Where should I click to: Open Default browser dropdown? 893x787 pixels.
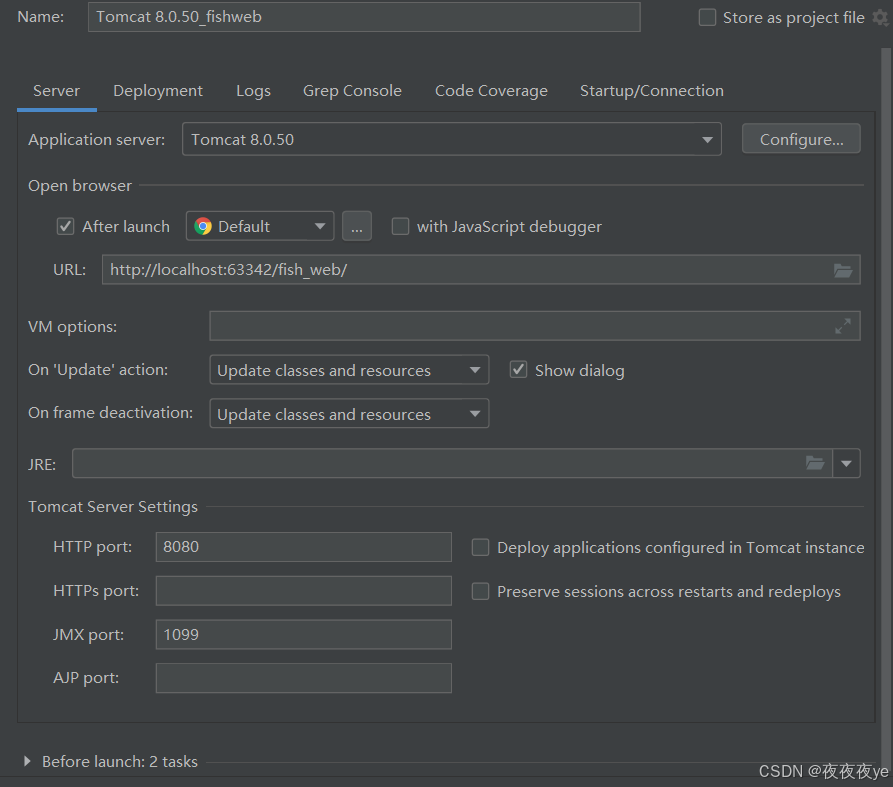(x=260, y=226)
